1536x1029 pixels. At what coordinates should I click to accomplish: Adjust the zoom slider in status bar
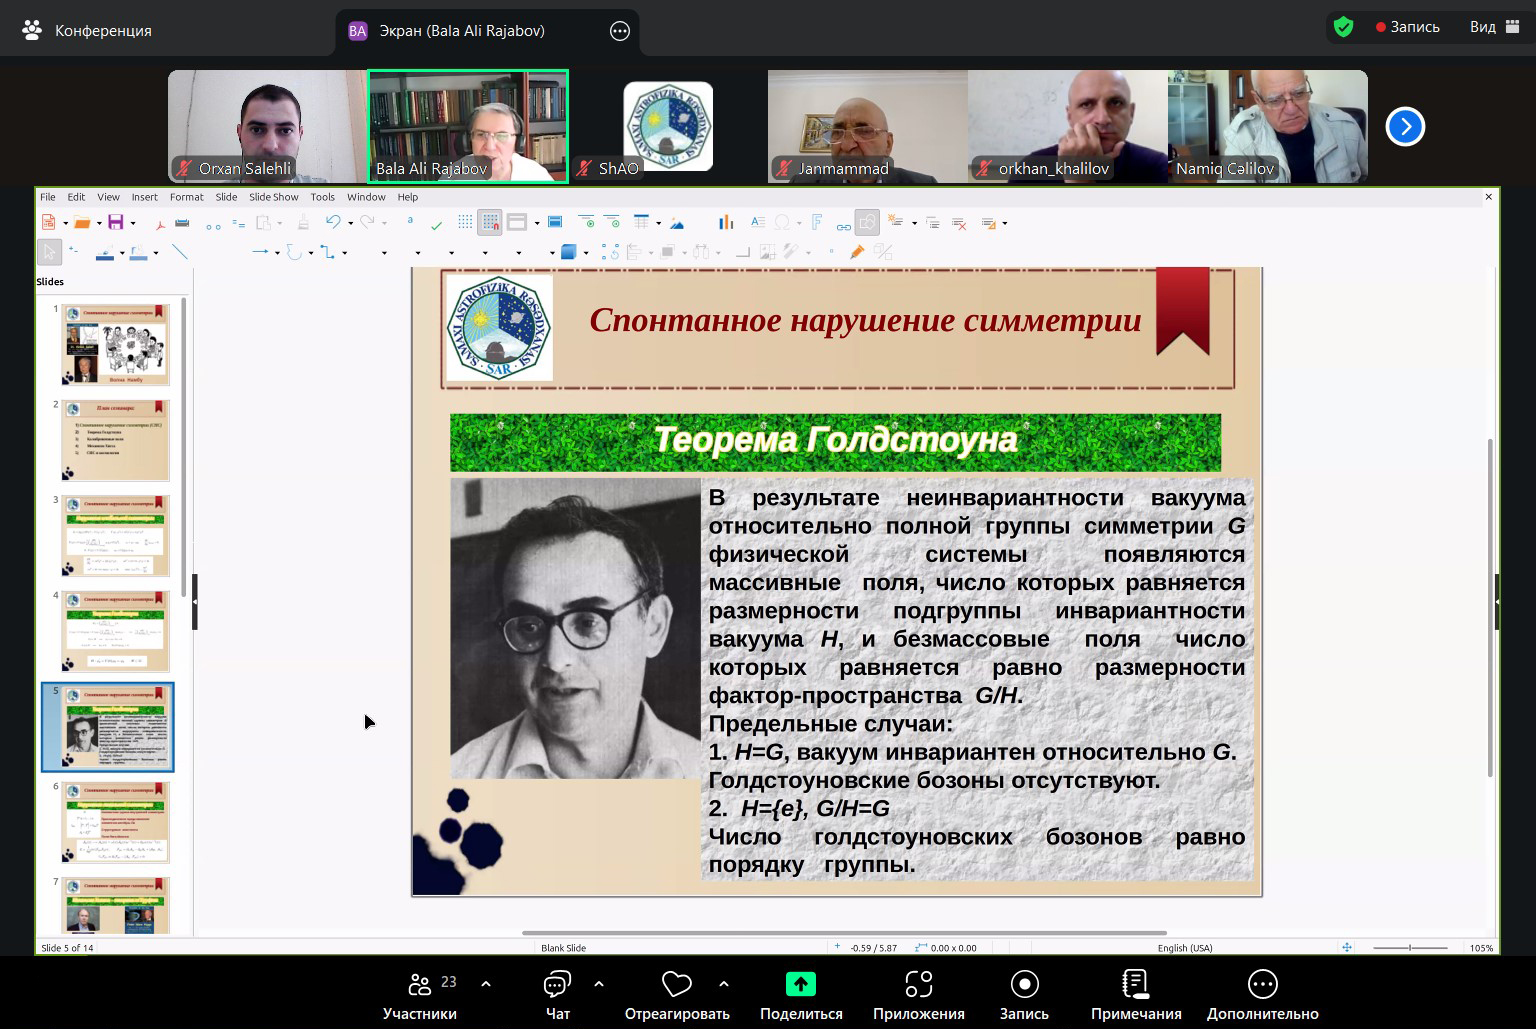point(1410,948)
